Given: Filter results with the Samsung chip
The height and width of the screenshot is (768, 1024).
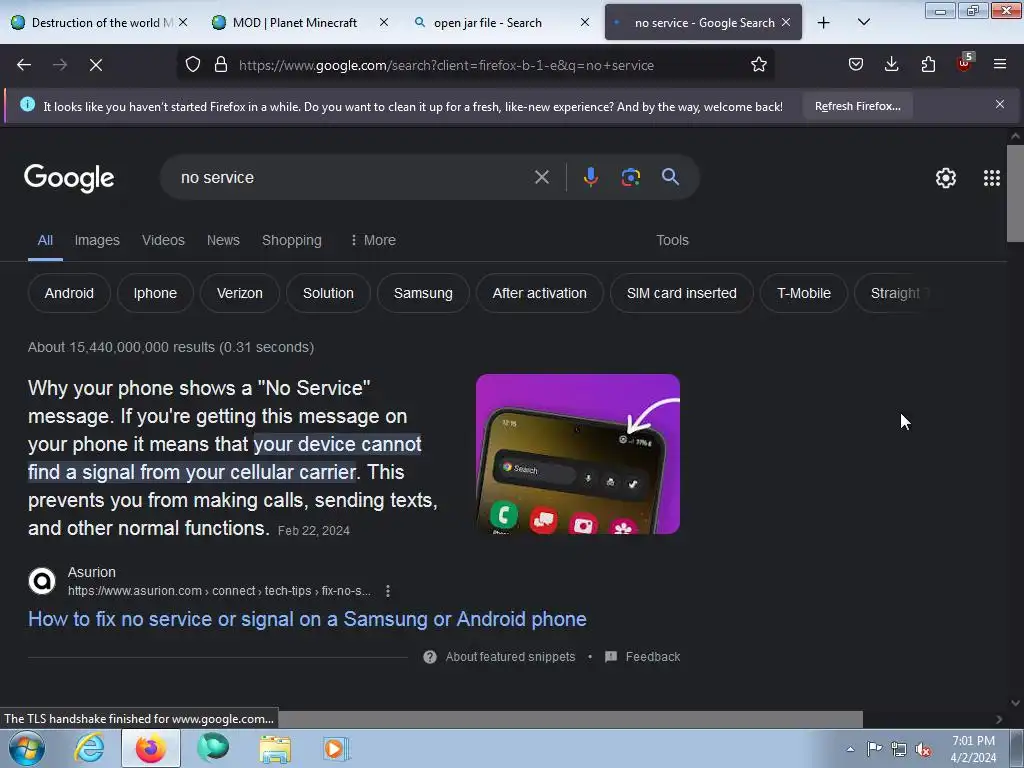Looking at the screenshot, I should (x=423, y=293).
